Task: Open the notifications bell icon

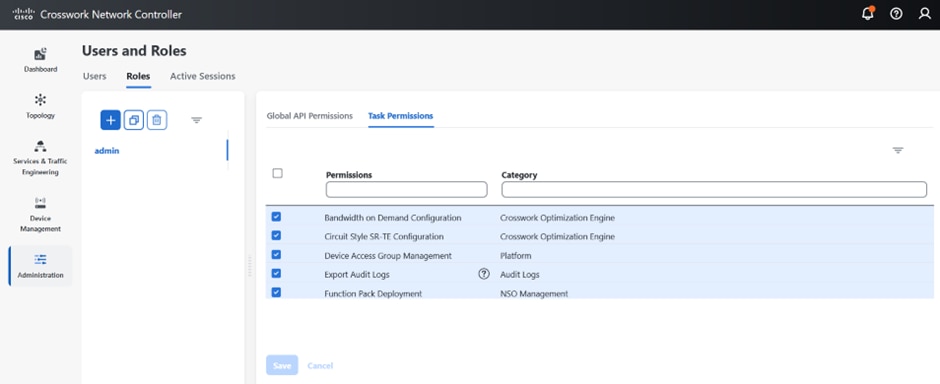Action: pos(867,14)
